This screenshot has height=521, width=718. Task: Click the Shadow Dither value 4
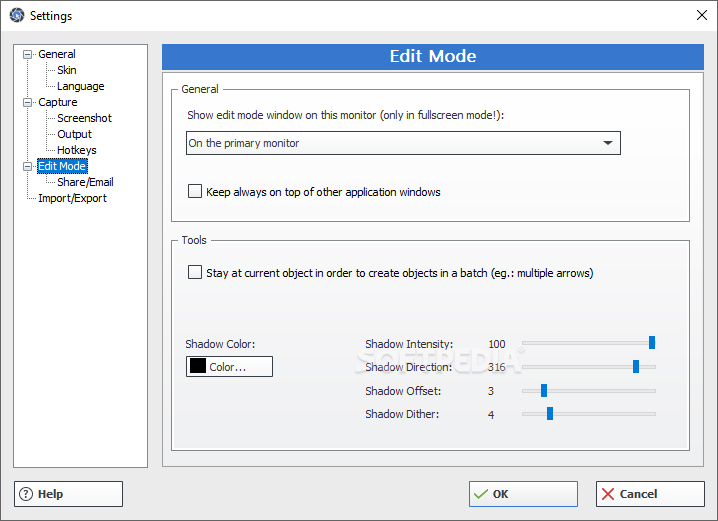[491, 415]
